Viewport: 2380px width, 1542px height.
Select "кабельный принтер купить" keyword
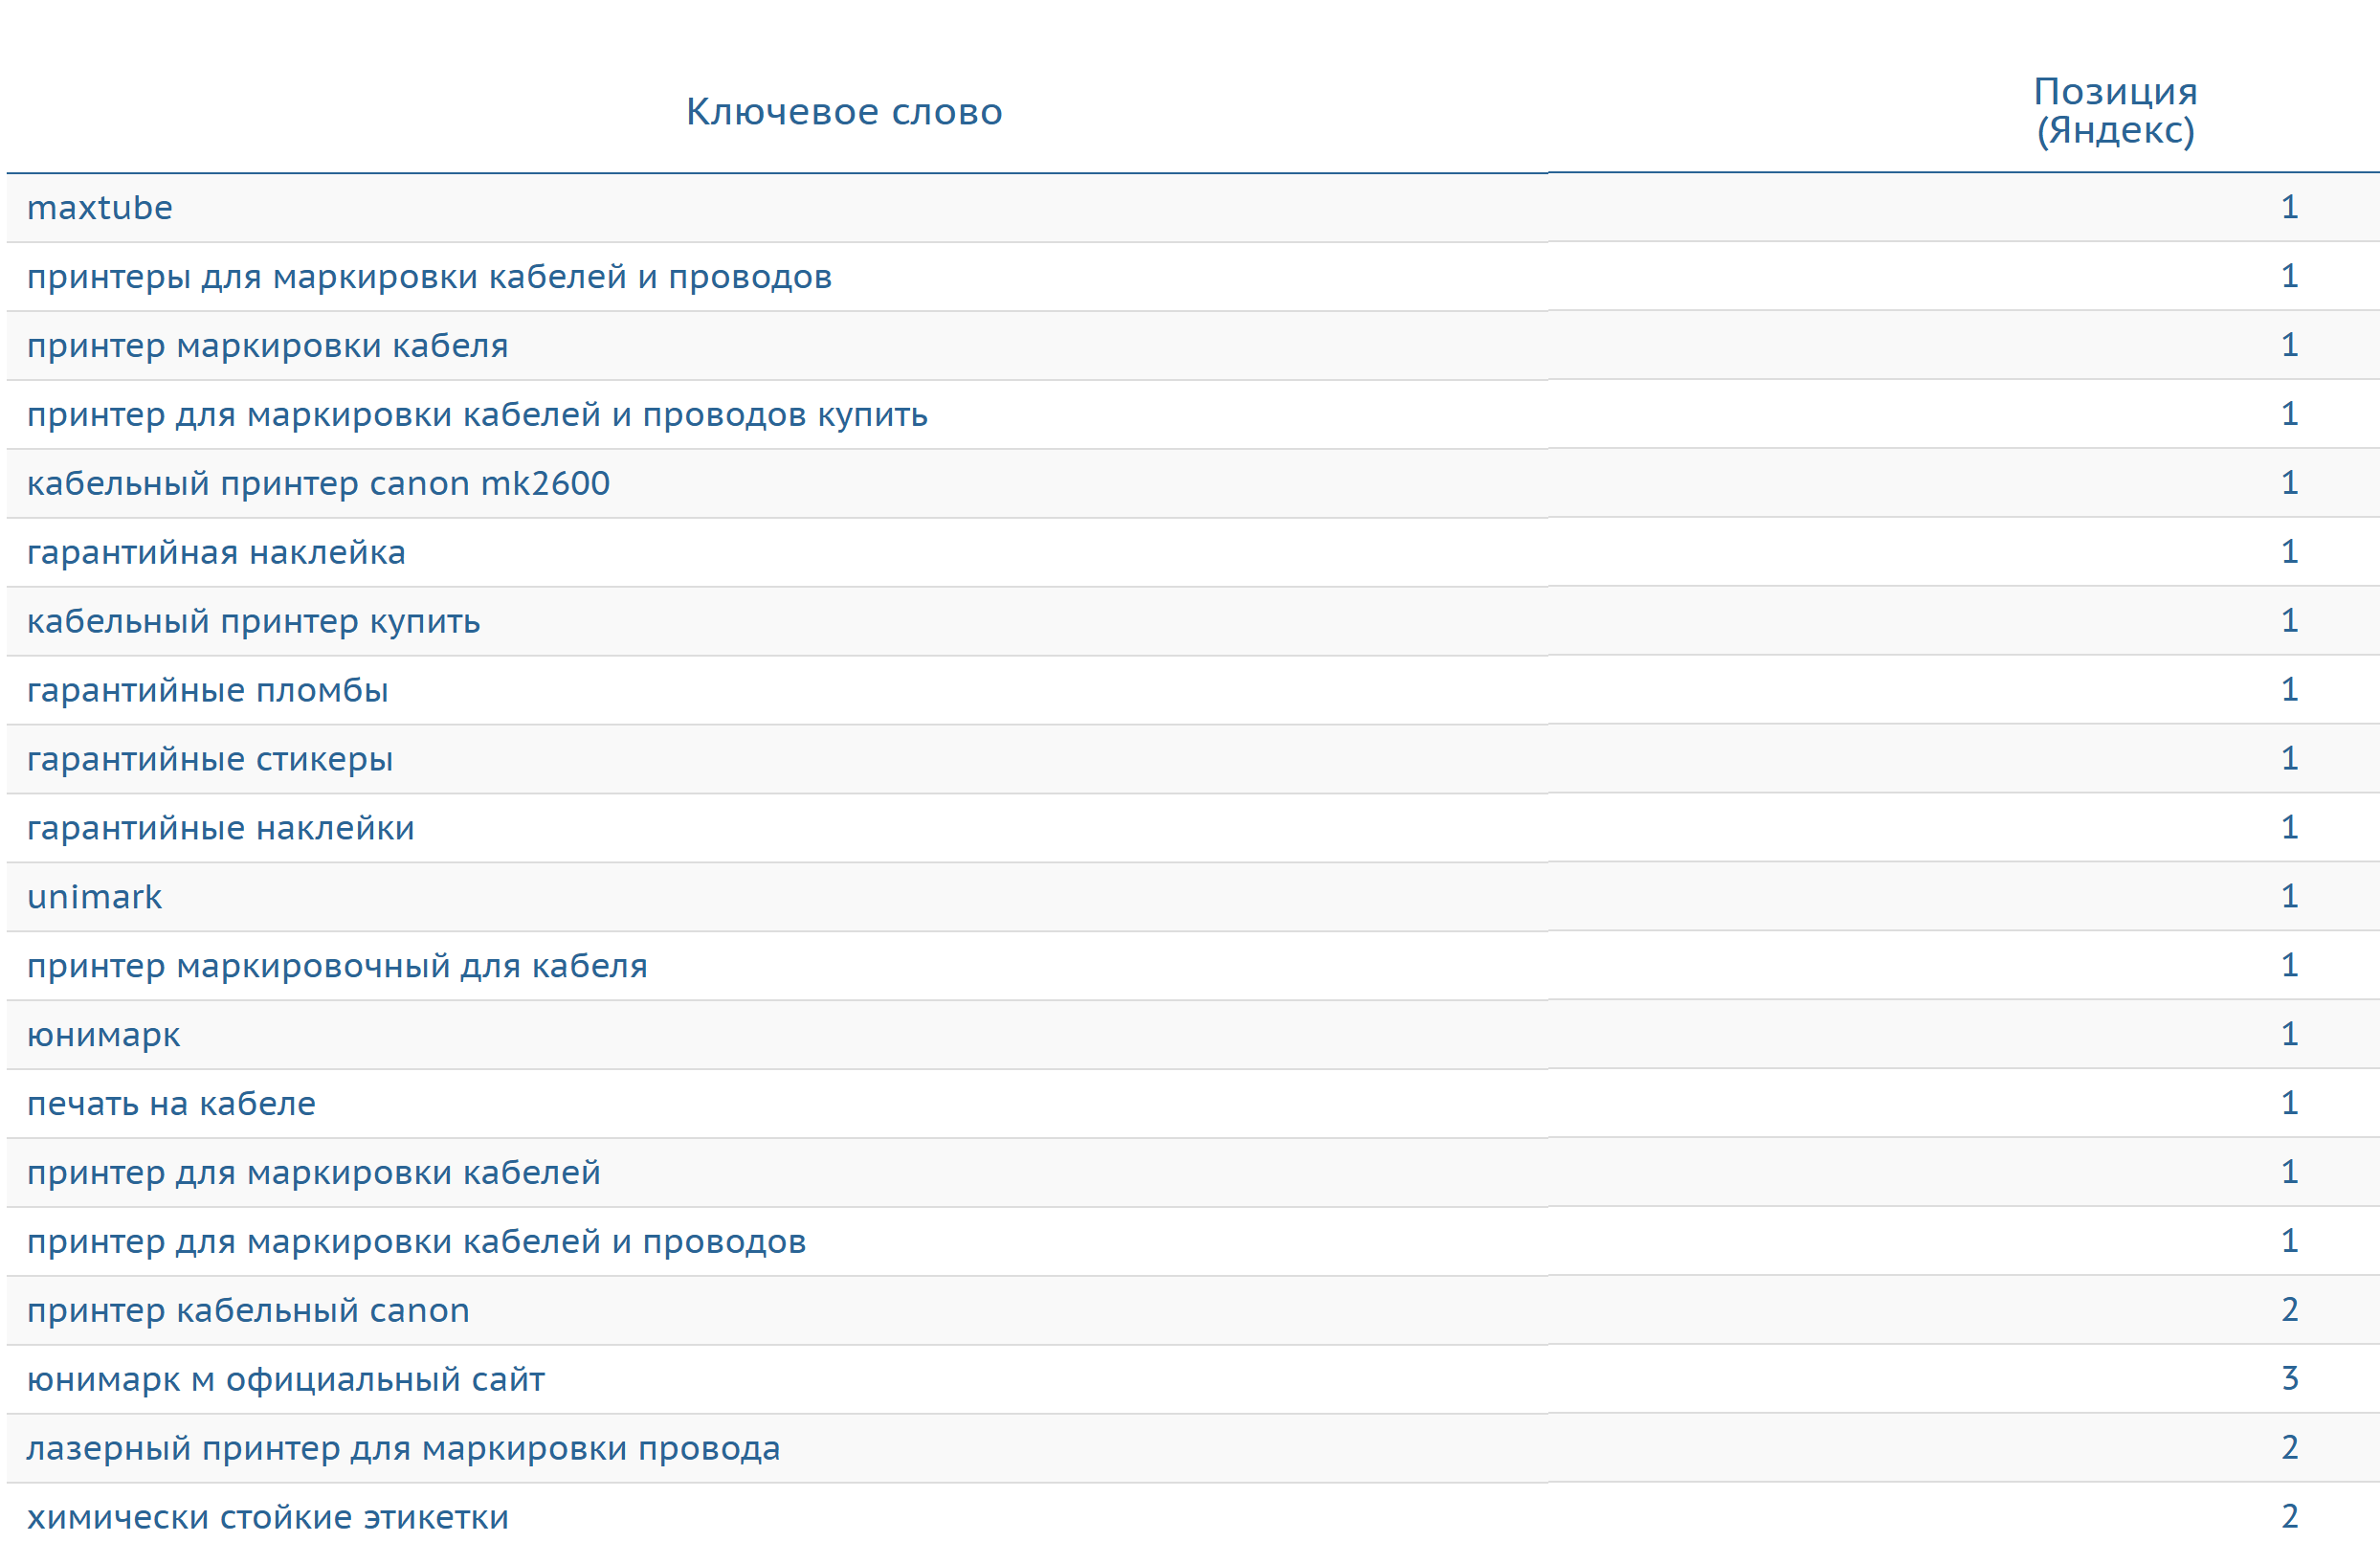pyautogui.click(x=253, y=622)
